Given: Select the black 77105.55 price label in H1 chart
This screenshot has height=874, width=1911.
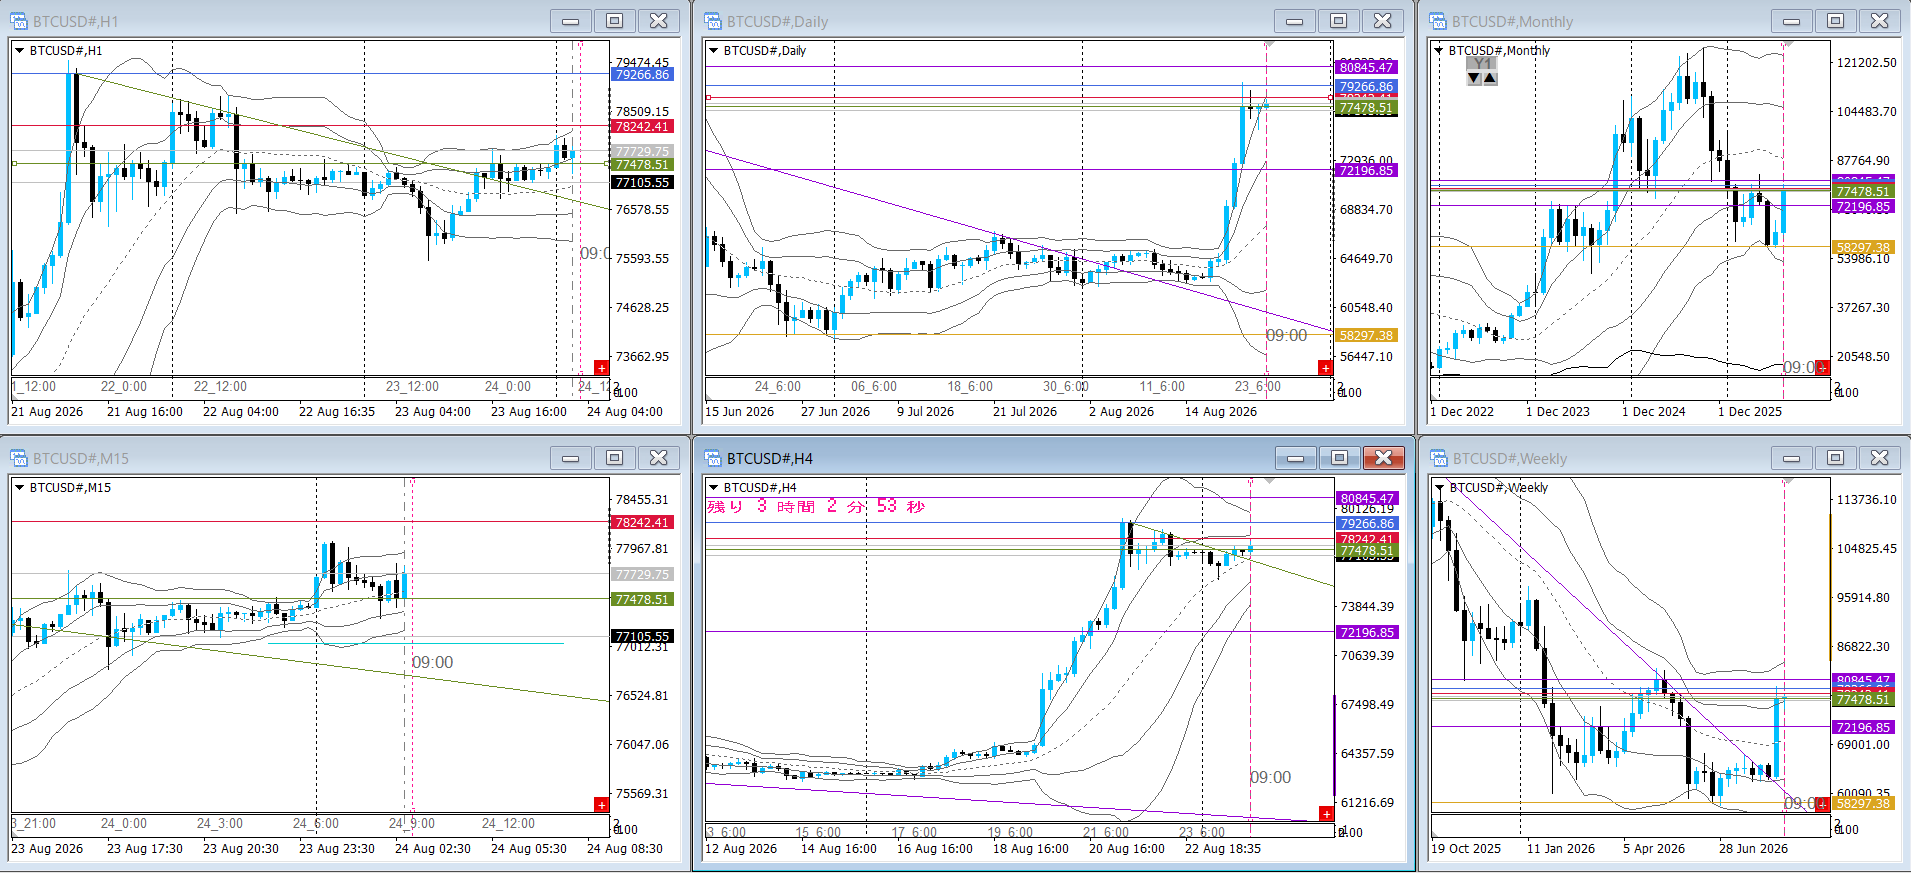Looking at the screenshot, I should [x=642, y=183].
